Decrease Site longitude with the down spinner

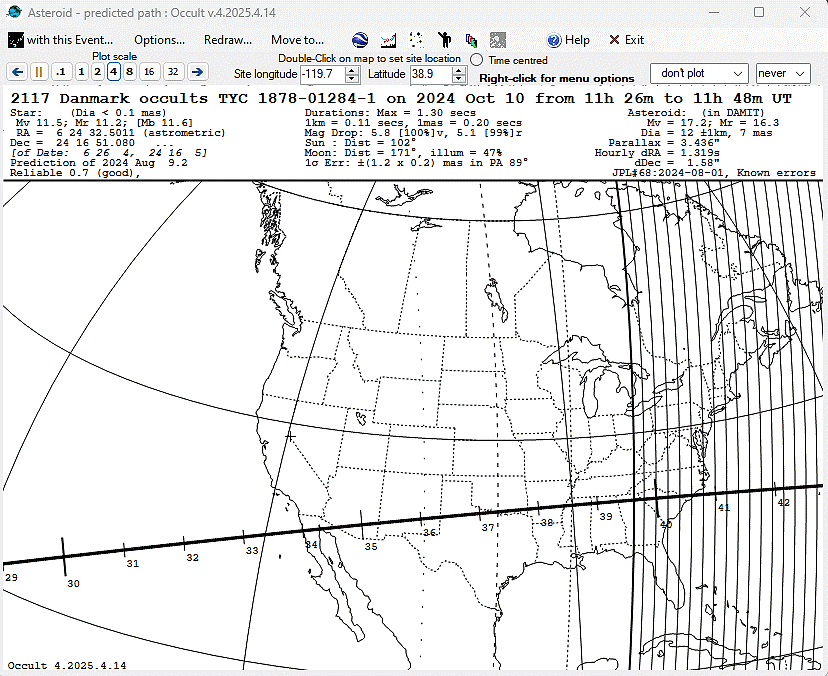[352, 78]
